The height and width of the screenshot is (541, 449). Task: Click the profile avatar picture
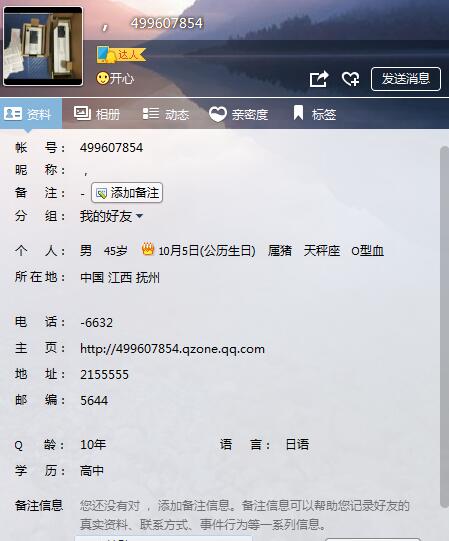(43, 46)
